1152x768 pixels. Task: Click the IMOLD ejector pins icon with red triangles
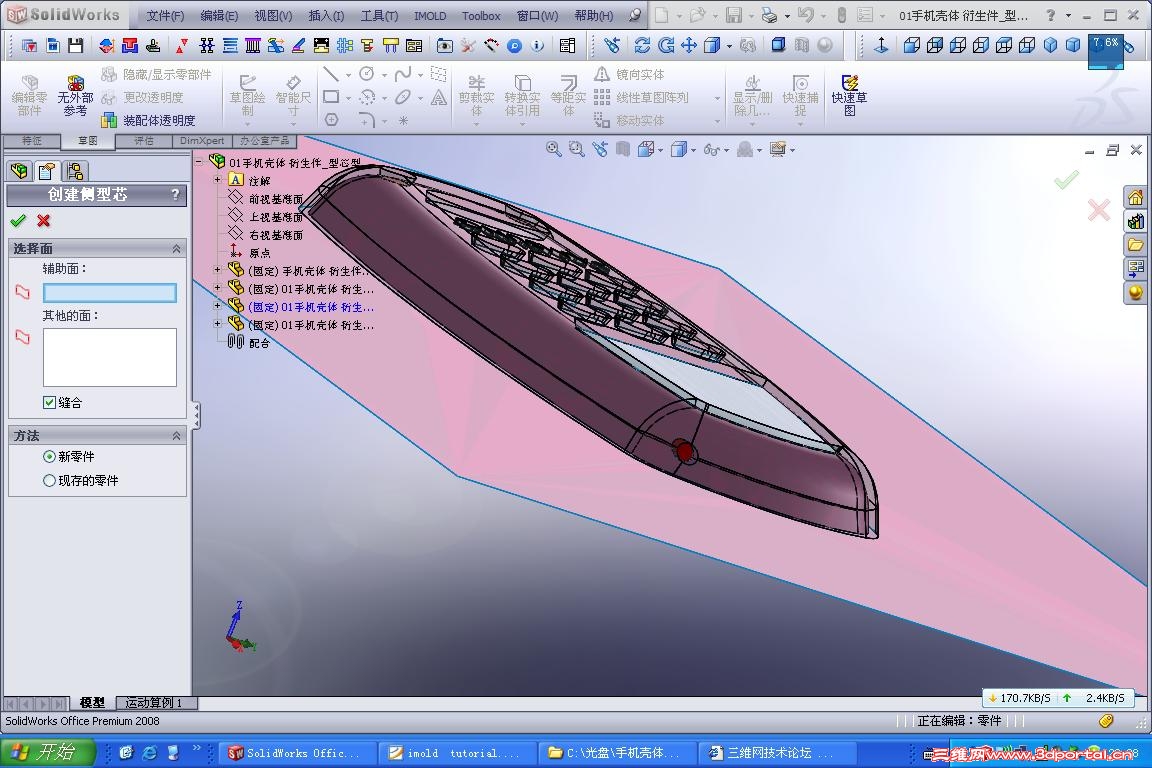point(181,46)
